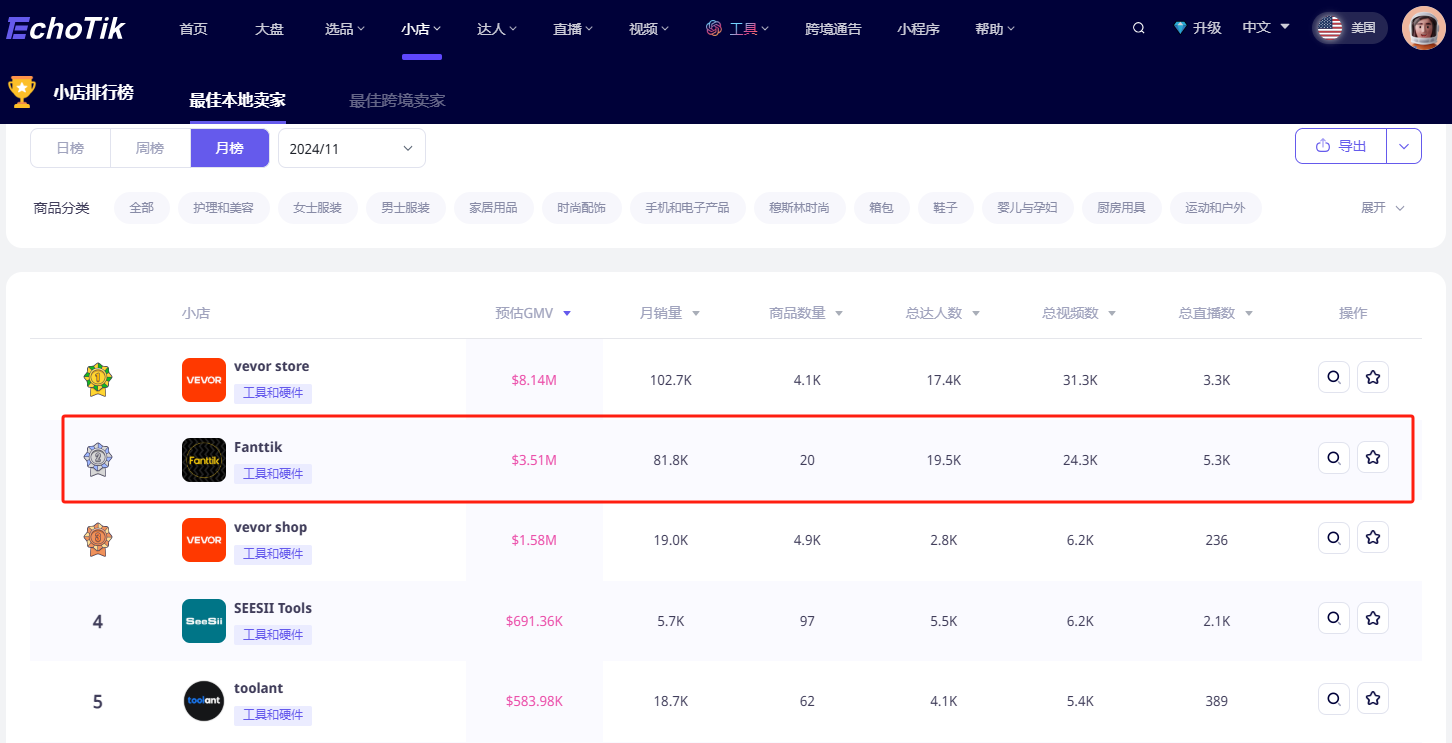This screenshot has height=743, width=1452.
Task: Open the user avatar profile
Action: [x=1422, y=28]
